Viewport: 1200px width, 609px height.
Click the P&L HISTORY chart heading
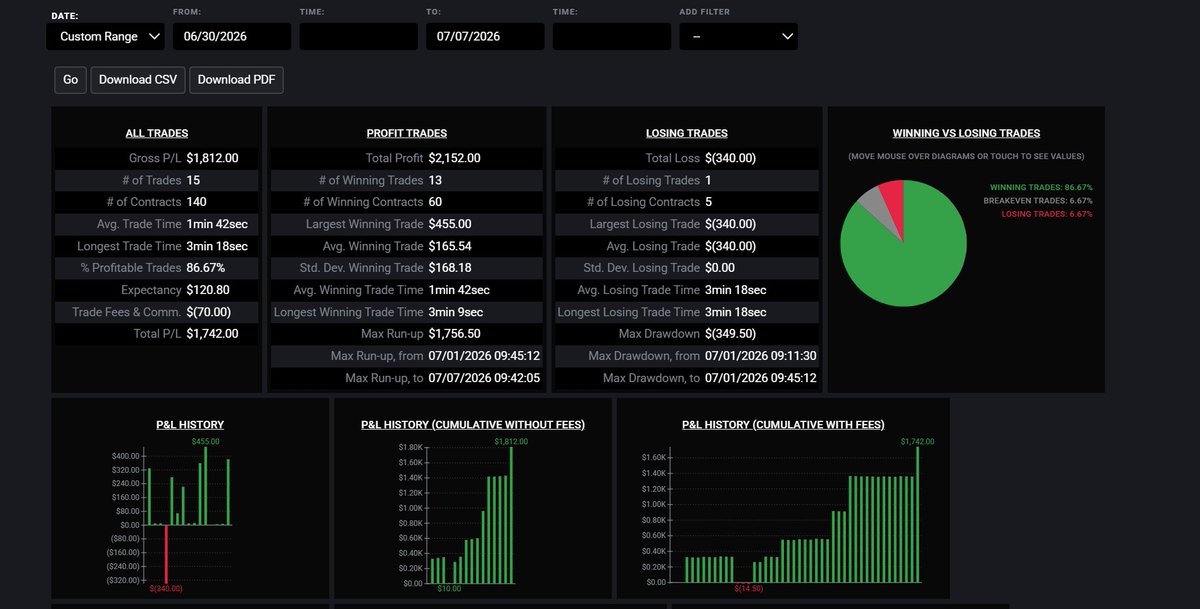tap(190, 425)
